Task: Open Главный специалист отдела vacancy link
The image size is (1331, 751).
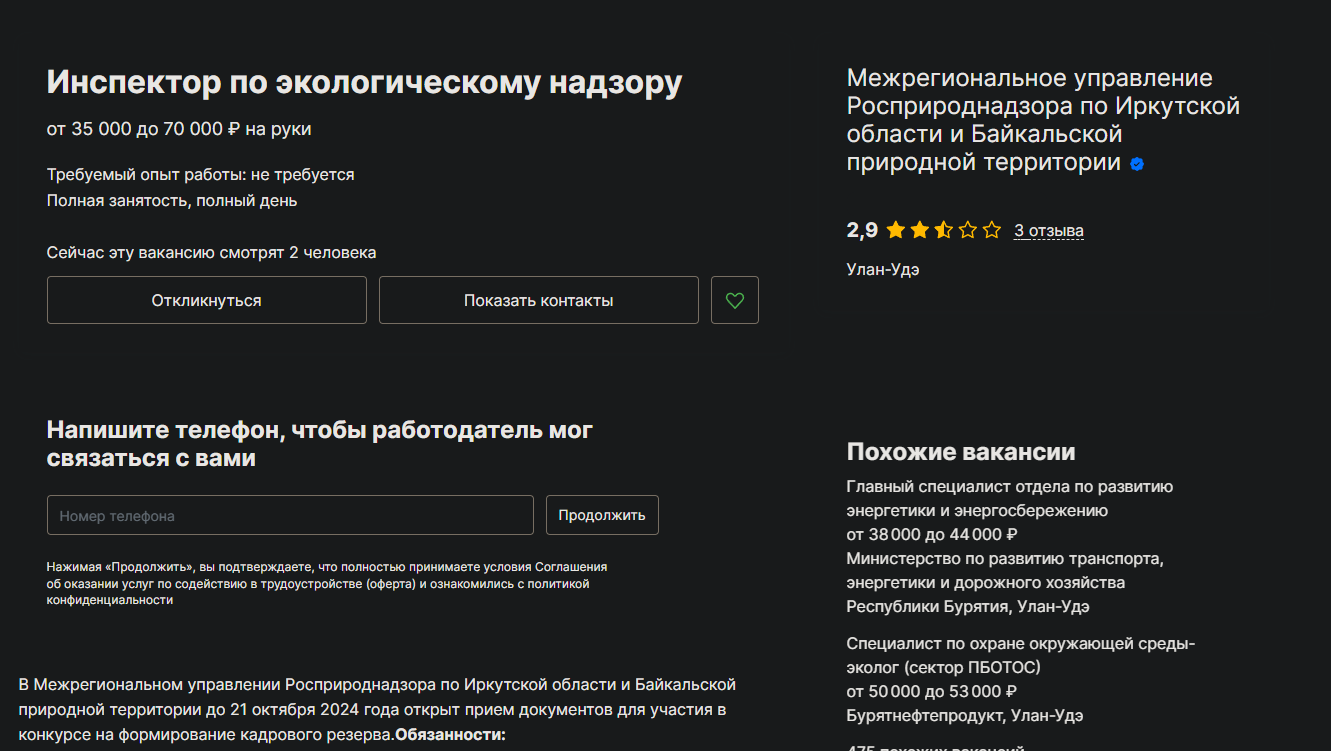Action: pos(1009,498)
